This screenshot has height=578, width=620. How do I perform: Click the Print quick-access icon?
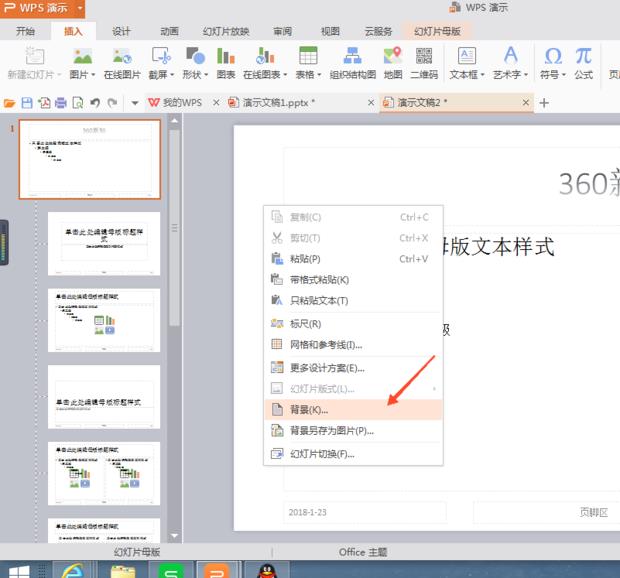[x=61, y=103]
